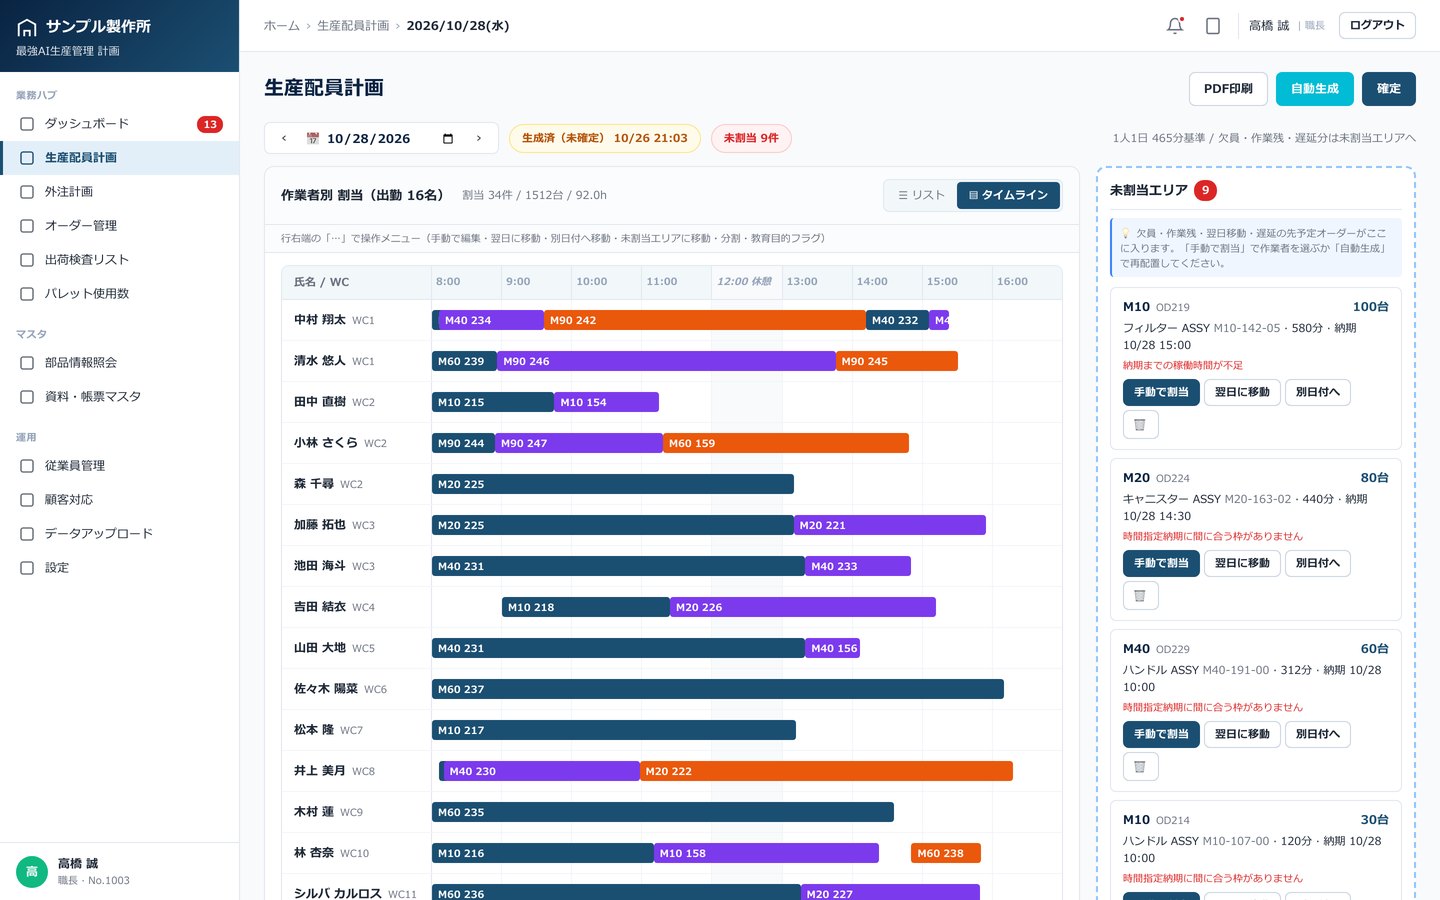This screenshot has height=900, width=1440.
Task: Click the ログアウト button
Action: tap(1377, 25)
